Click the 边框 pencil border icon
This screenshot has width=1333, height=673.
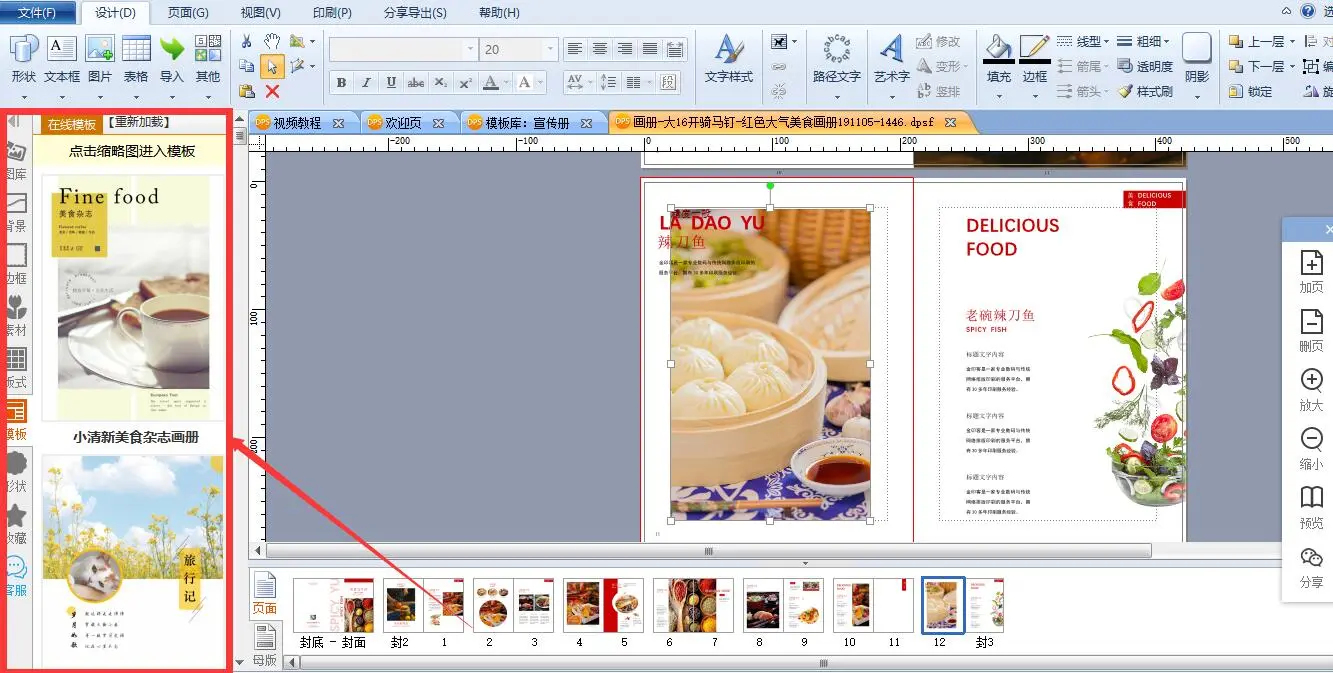pos(1034,47)
